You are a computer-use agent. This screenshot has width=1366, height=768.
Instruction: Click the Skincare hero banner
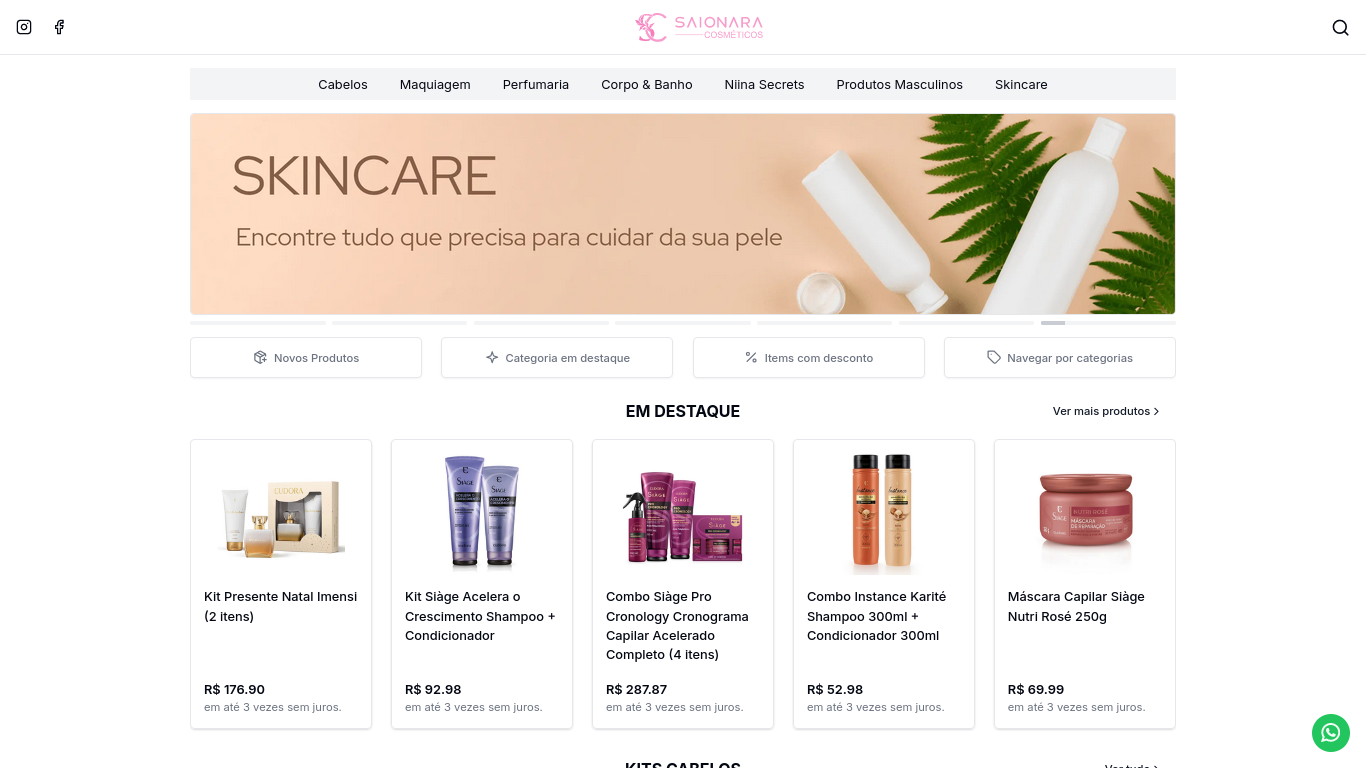pyautogui.click(x=683, y=214)
